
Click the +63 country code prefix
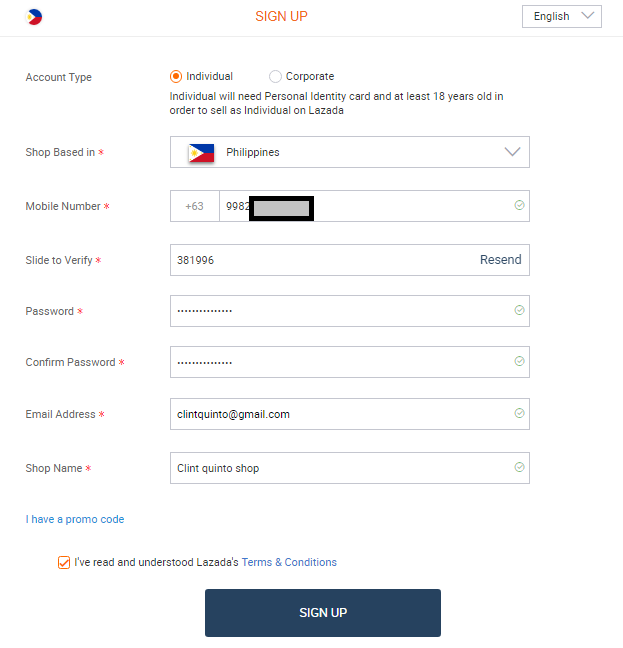[194, 206]
